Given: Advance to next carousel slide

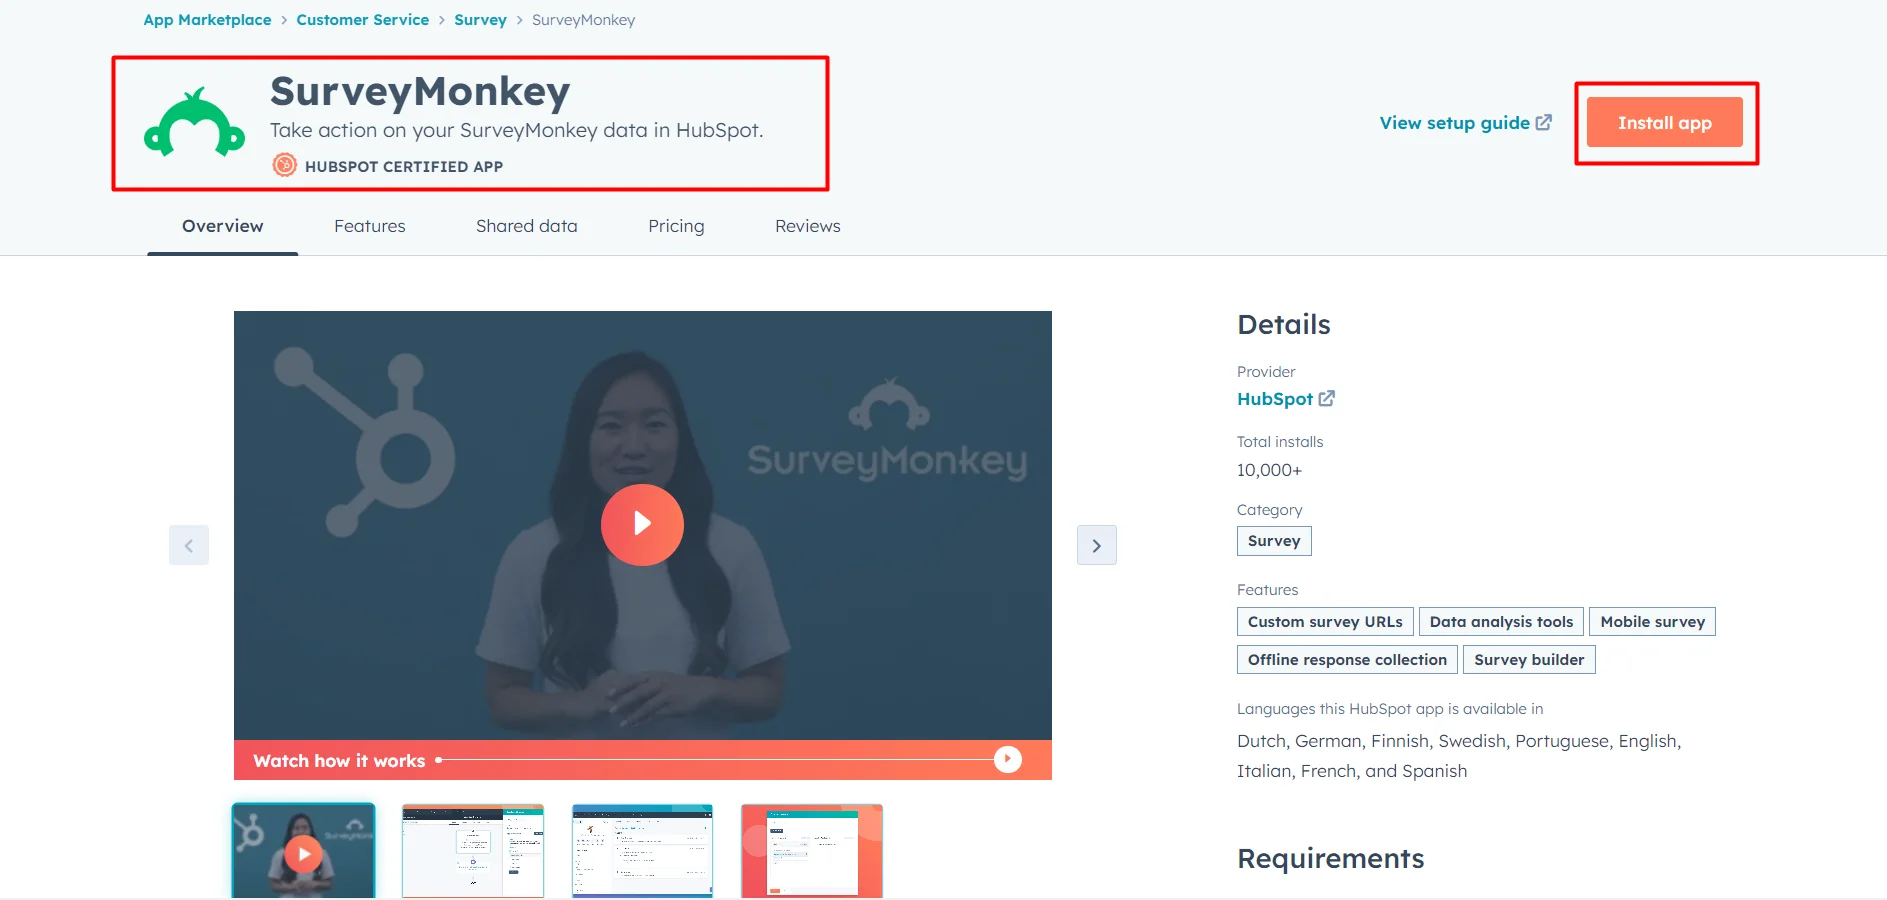Looking at the screenshot, I should (x=1097, y=545).
